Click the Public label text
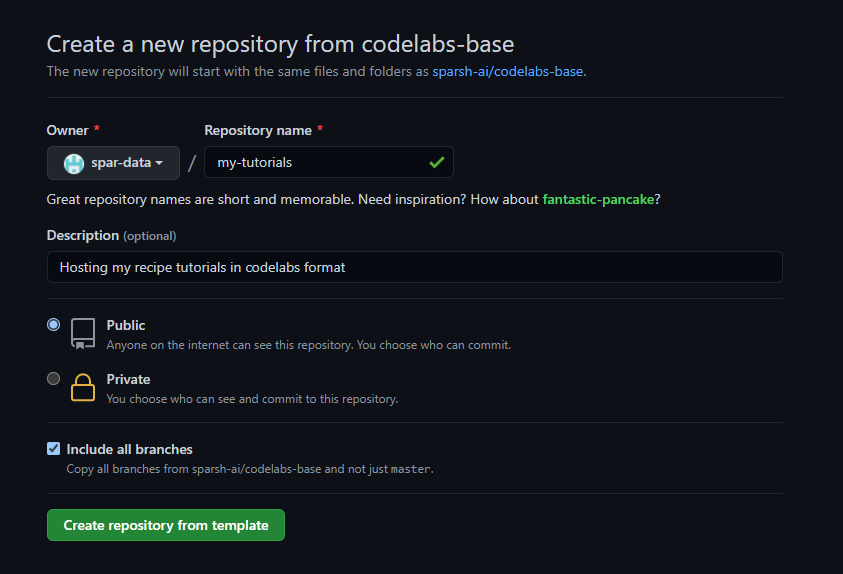Image resolution: width=843 pixels, height=574 pixels. click(126, 325)
